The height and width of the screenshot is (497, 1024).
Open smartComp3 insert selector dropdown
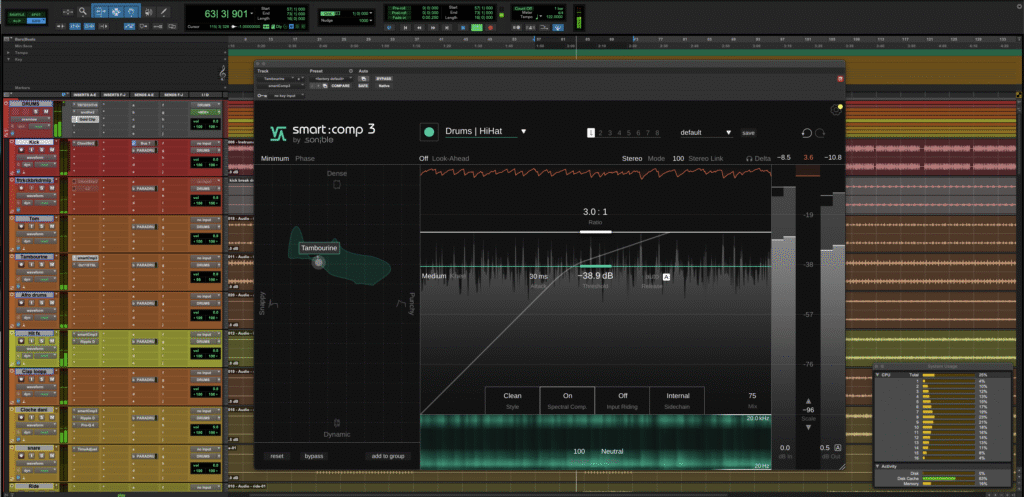point(281,86)
